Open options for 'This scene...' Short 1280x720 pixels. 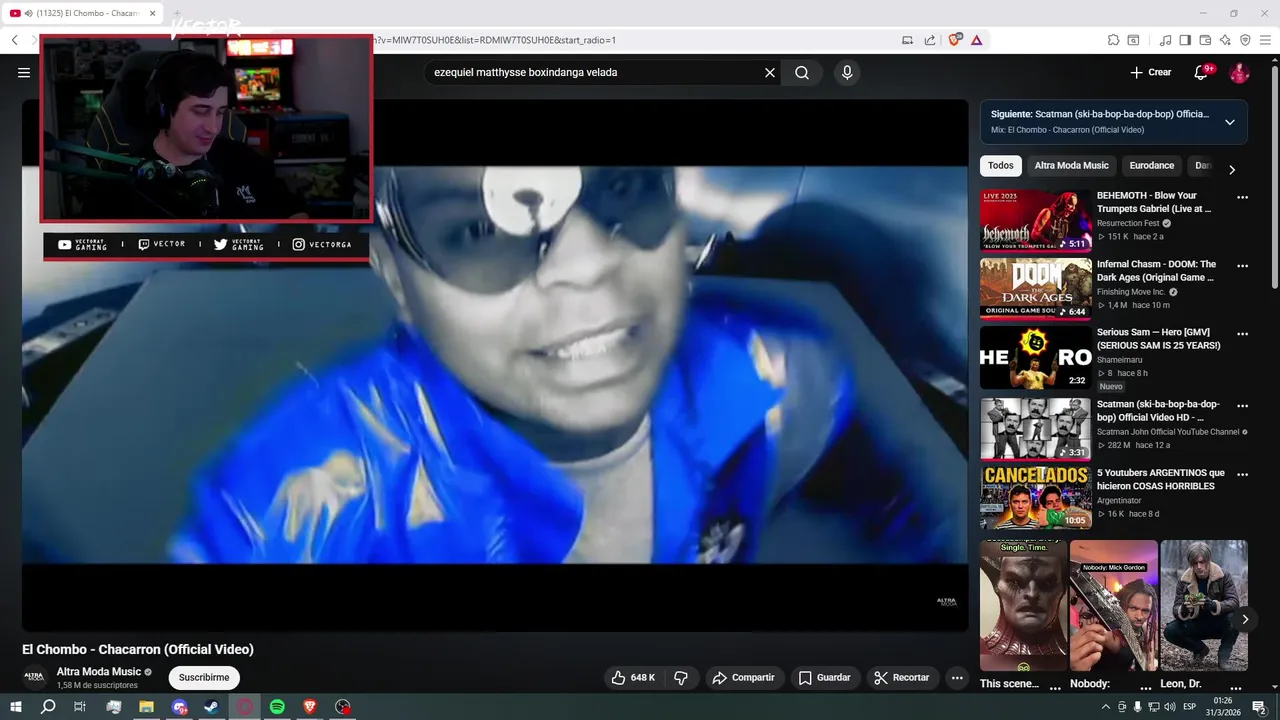click(1055, 688)
